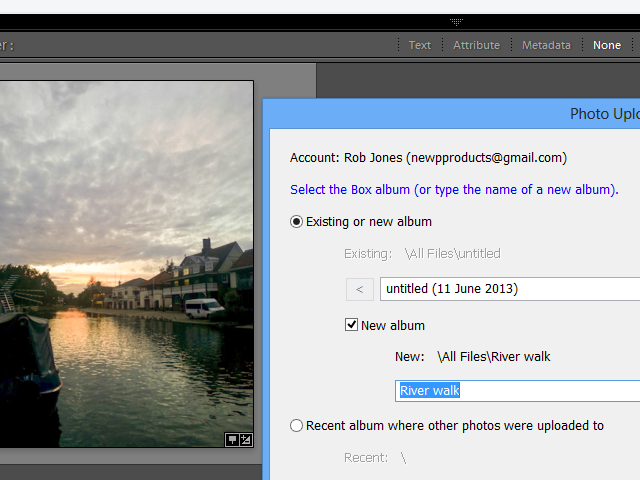This screenshot has height=480, width=640.
Task: Click the Account Rob Jones email text
Action: coord(428,158)
